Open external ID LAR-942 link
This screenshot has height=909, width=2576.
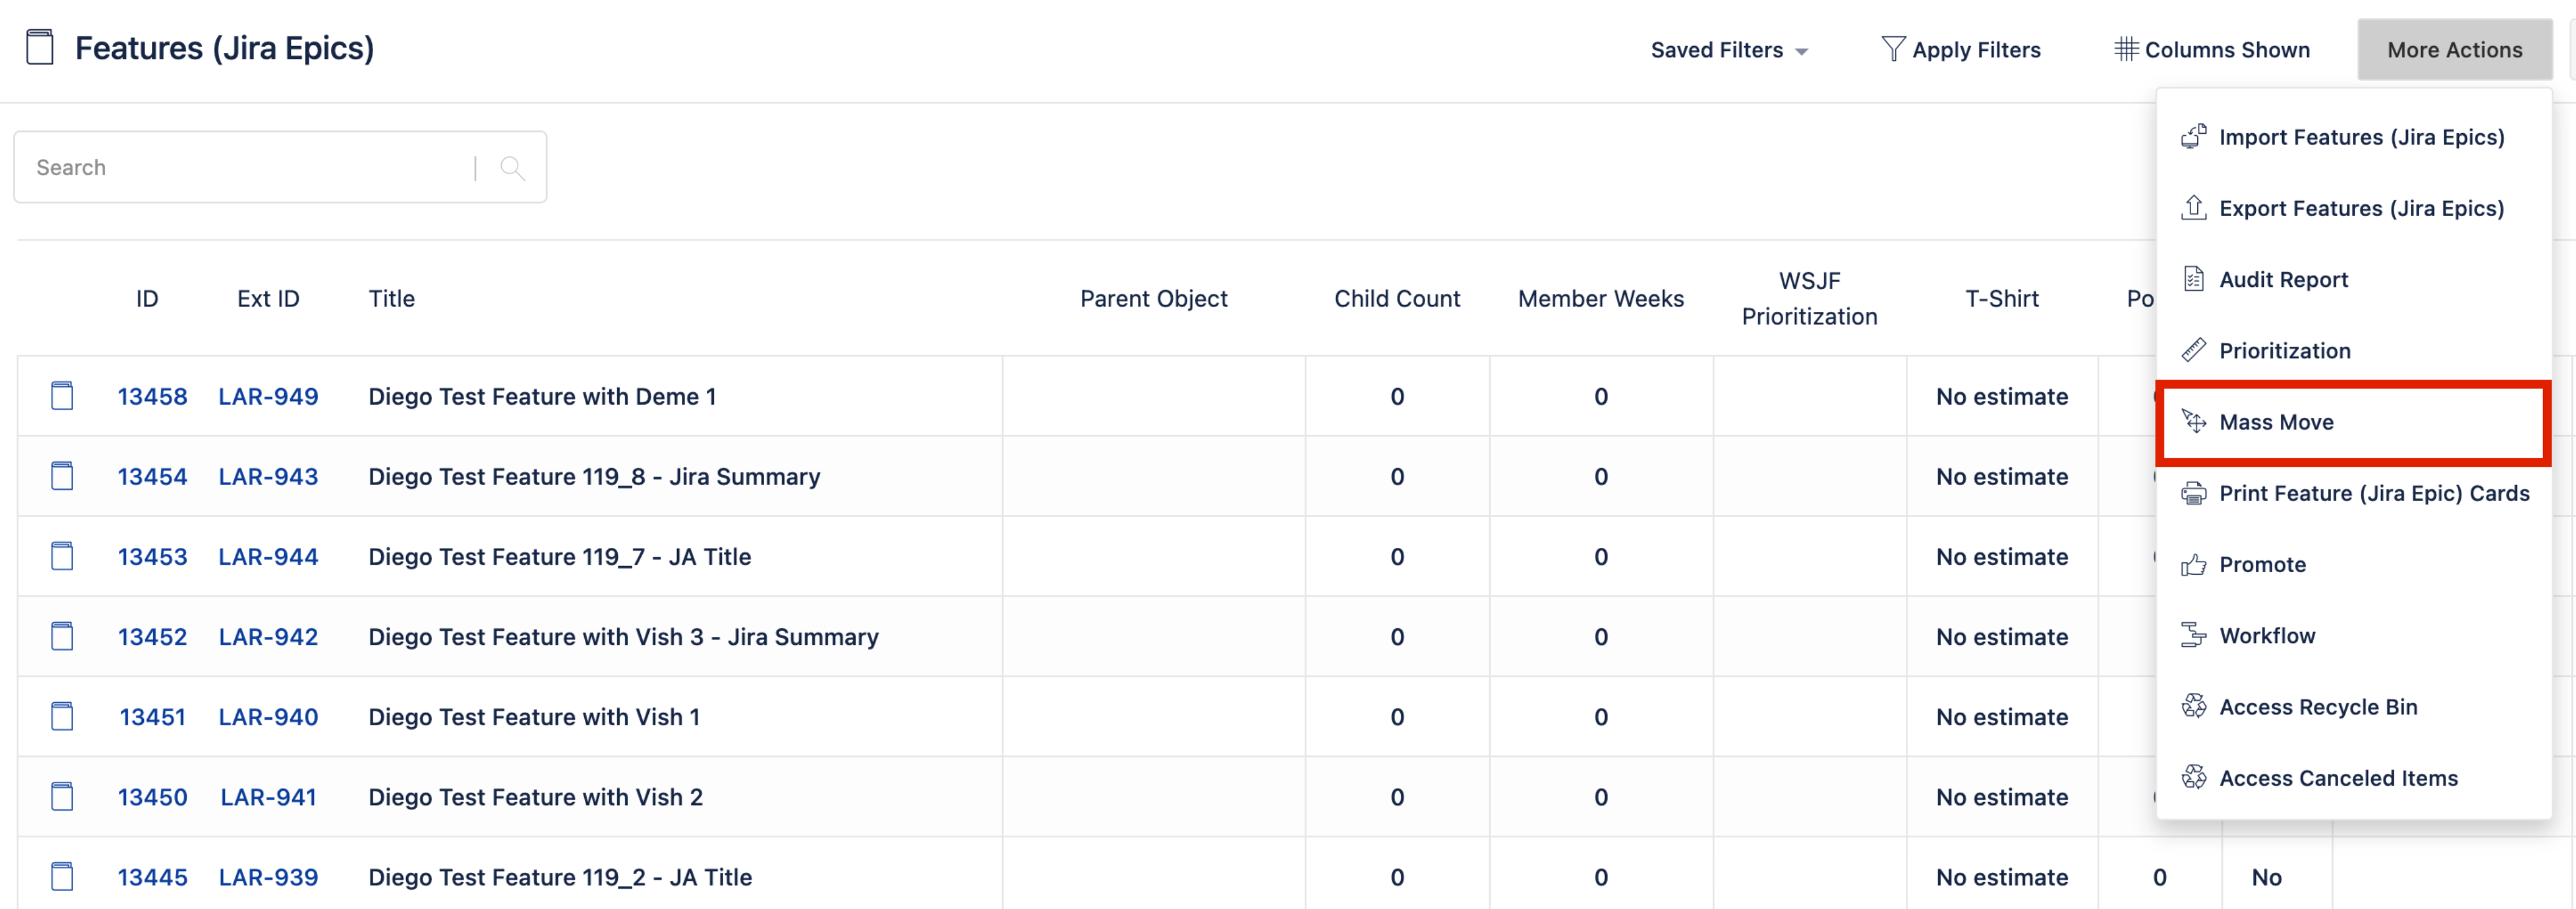pos(268,637)
